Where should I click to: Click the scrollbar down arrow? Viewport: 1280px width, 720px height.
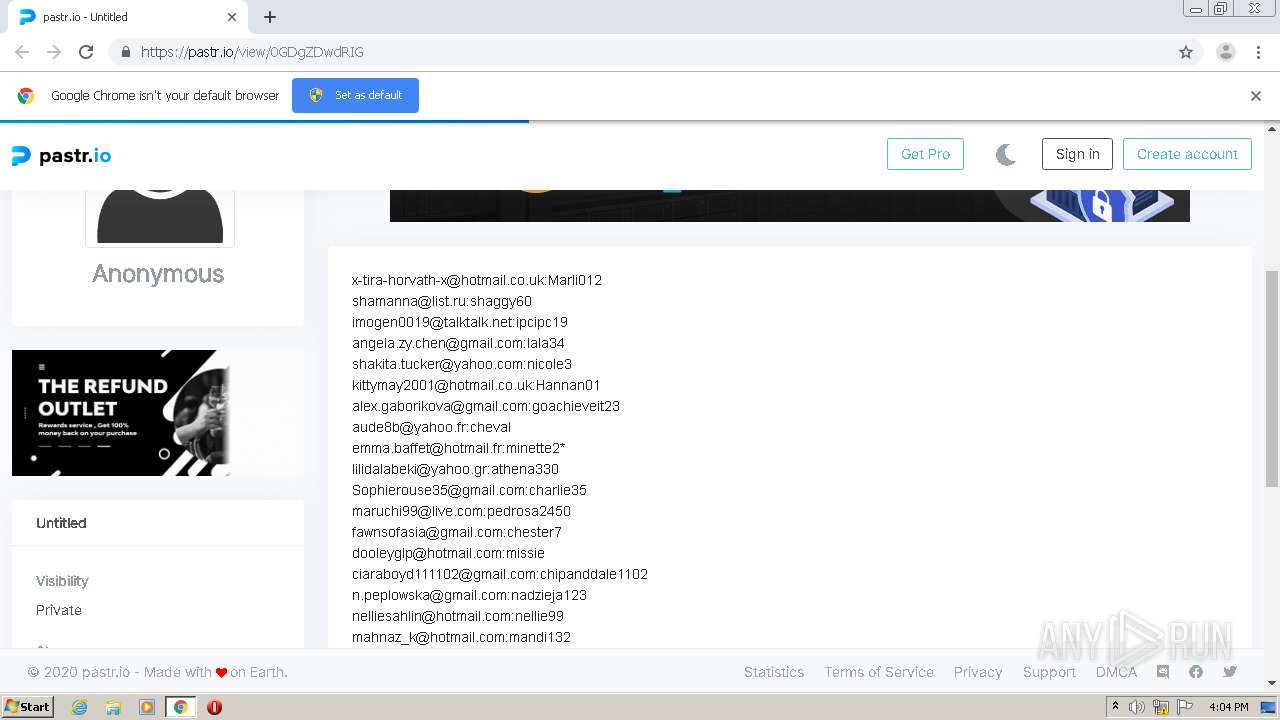pyautogui.click(x=1272, y=683)
